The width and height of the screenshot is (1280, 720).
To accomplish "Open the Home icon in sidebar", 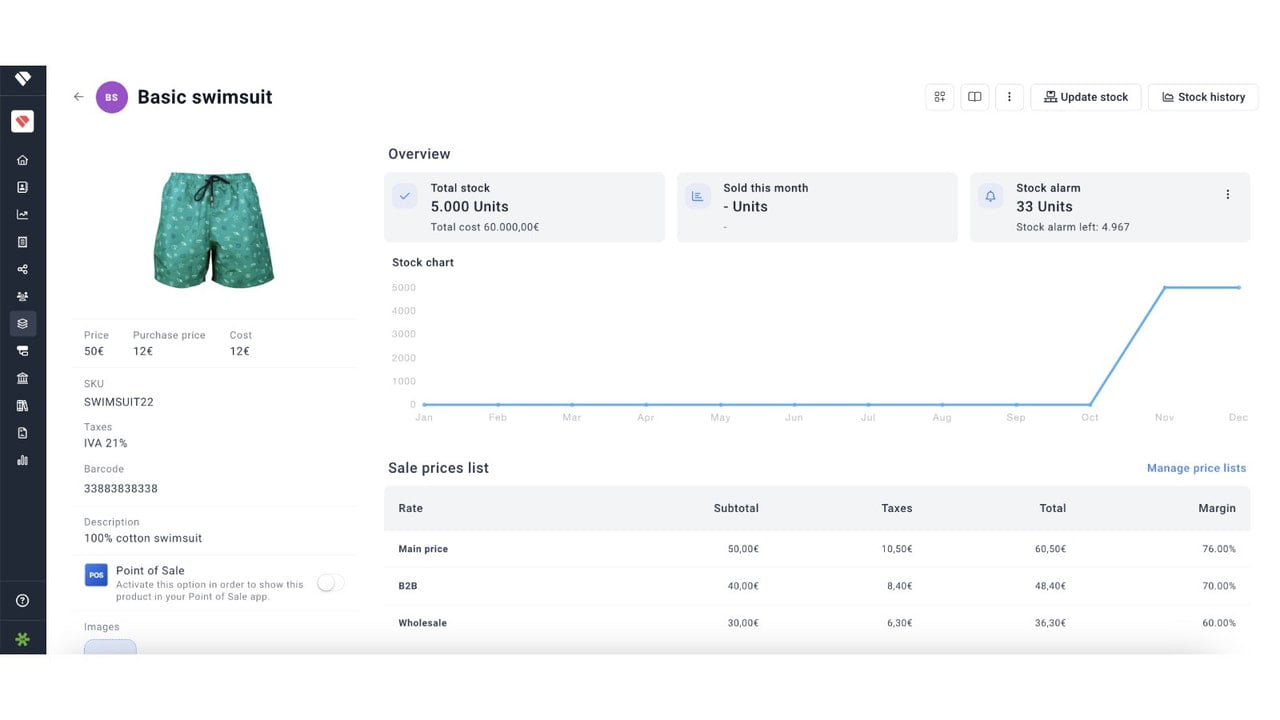I will 22,160.
